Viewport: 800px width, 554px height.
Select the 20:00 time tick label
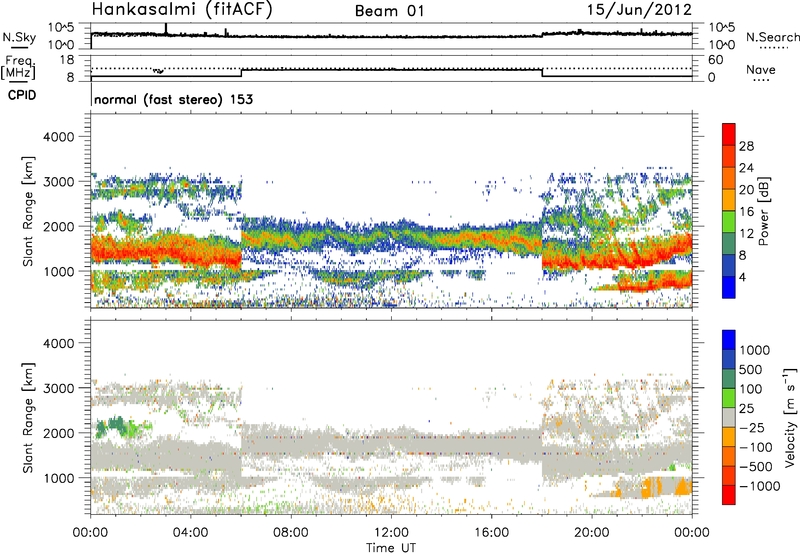click(x=592, y=533)
